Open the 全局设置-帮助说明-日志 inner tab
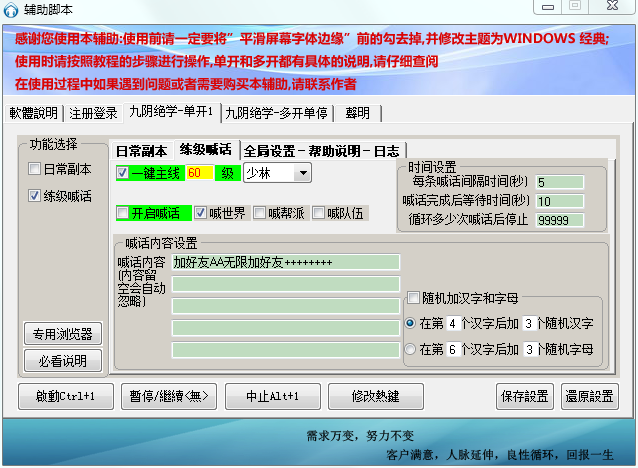The image size is (638, 468). click(x=320, y=150)
